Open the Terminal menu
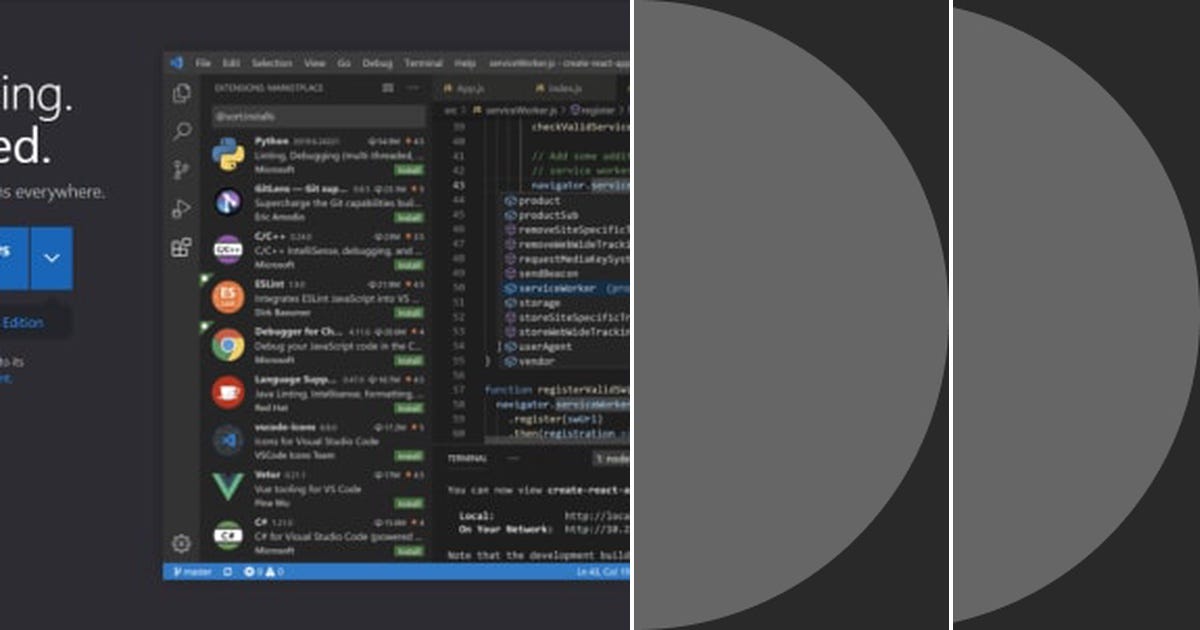Viewport: 1200px width, 630px height. [x=423, y=63]
